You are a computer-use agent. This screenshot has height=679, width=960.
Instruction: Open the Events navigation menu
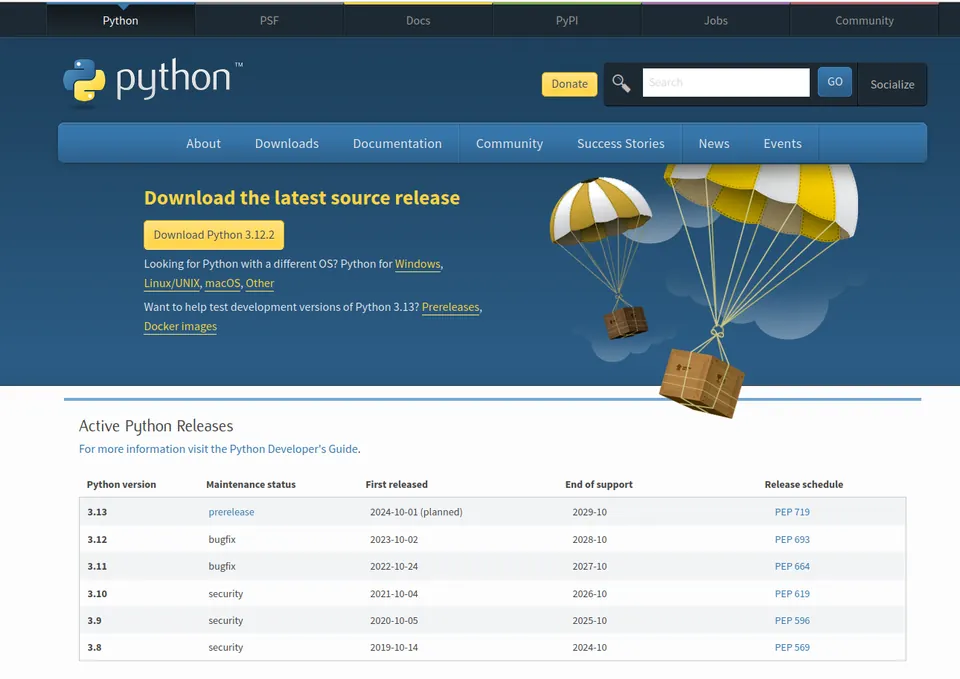click(782, 143)
